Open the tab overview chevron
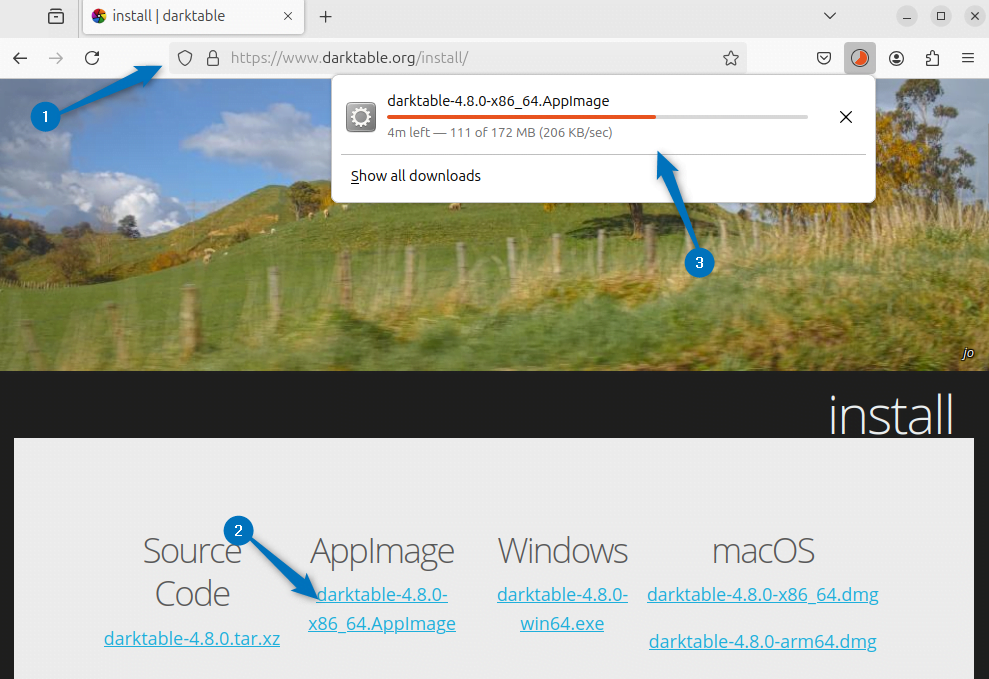 [829, 16]
